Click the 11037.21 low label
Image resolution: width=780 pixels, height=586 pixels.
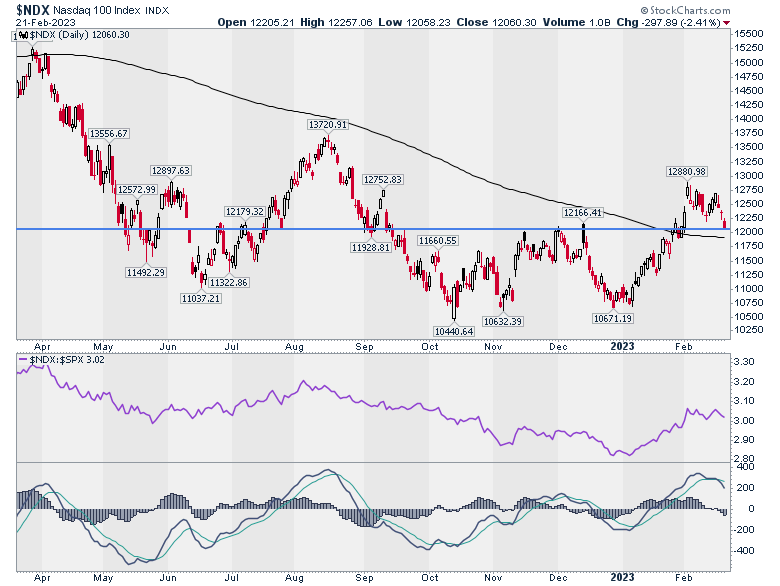[200, 298]
